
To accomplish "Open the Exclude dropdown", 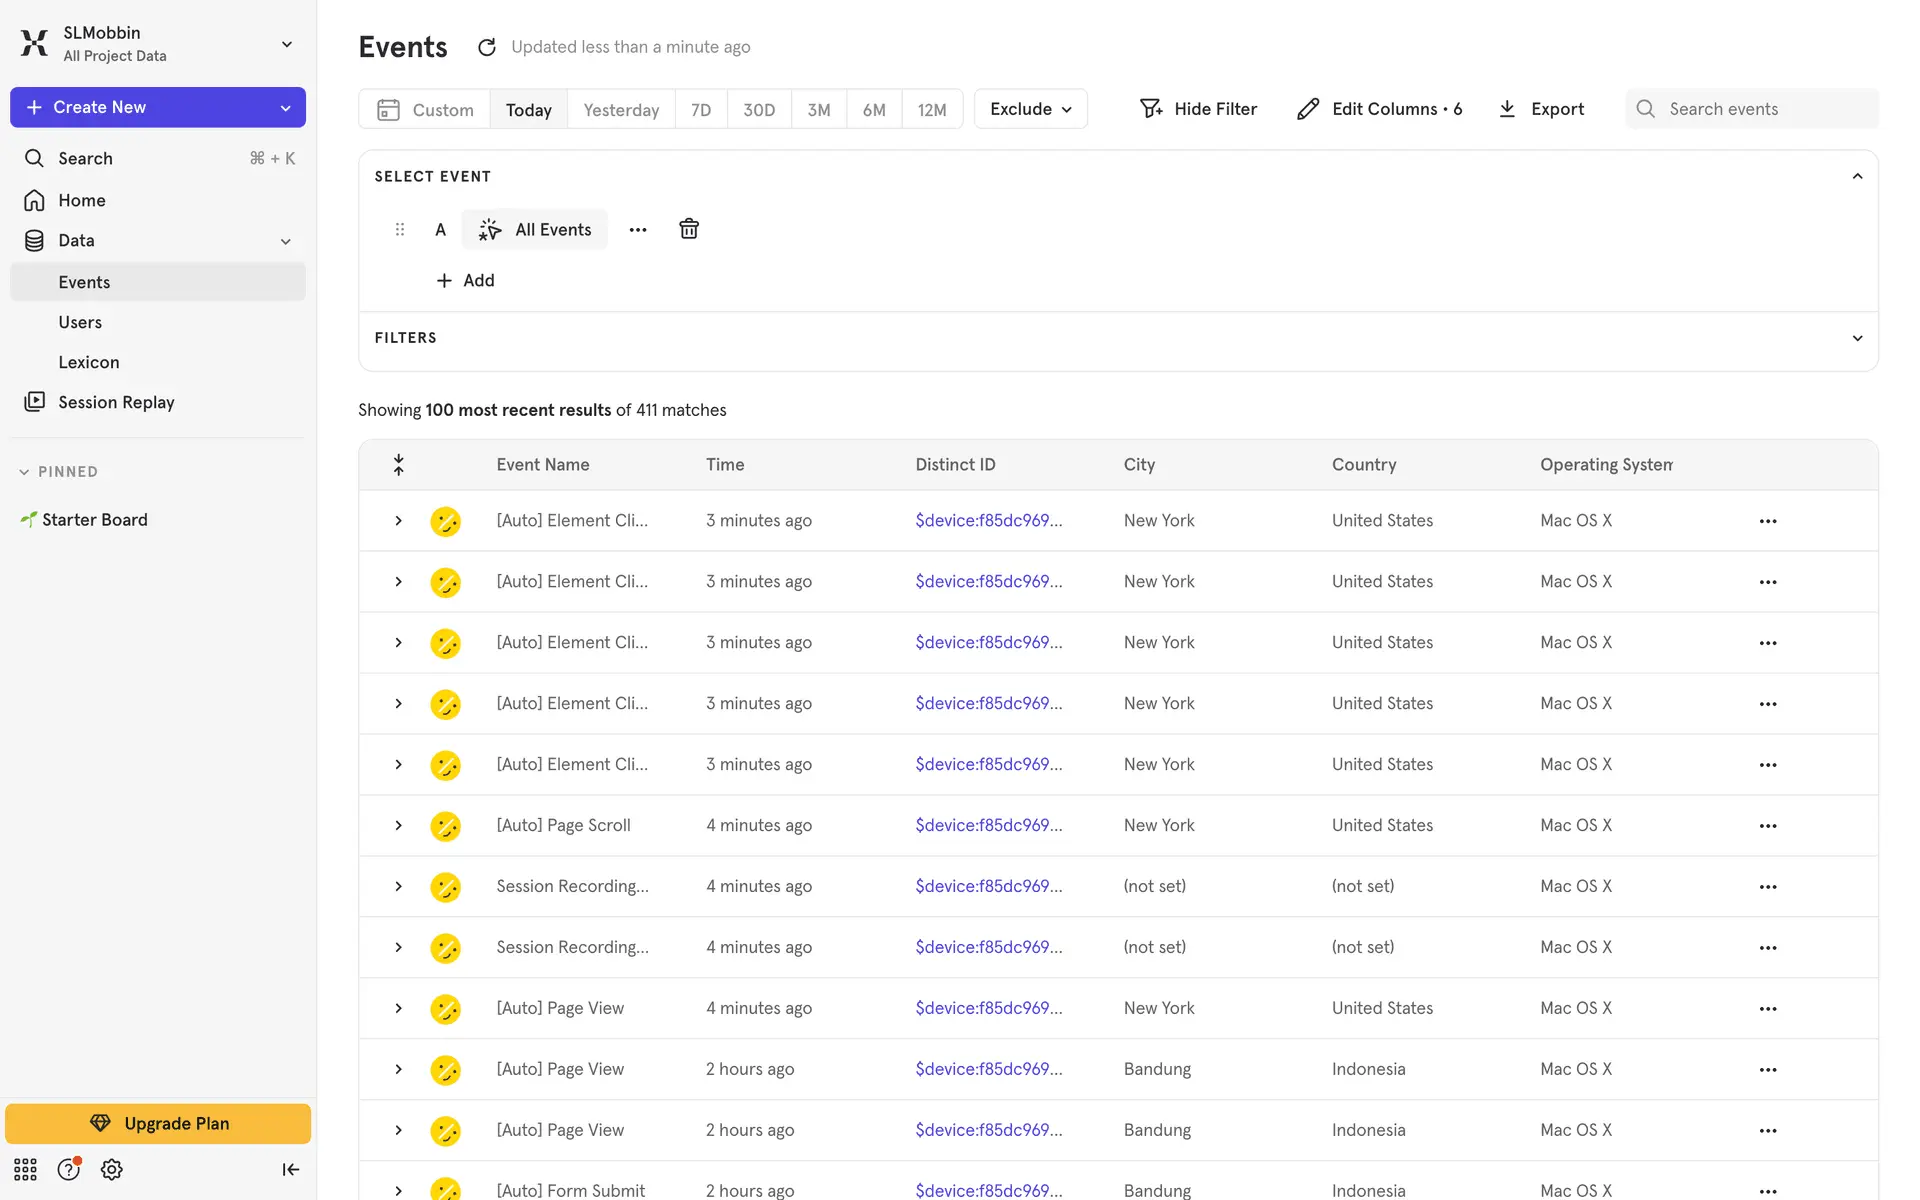I will [1030, 109].
